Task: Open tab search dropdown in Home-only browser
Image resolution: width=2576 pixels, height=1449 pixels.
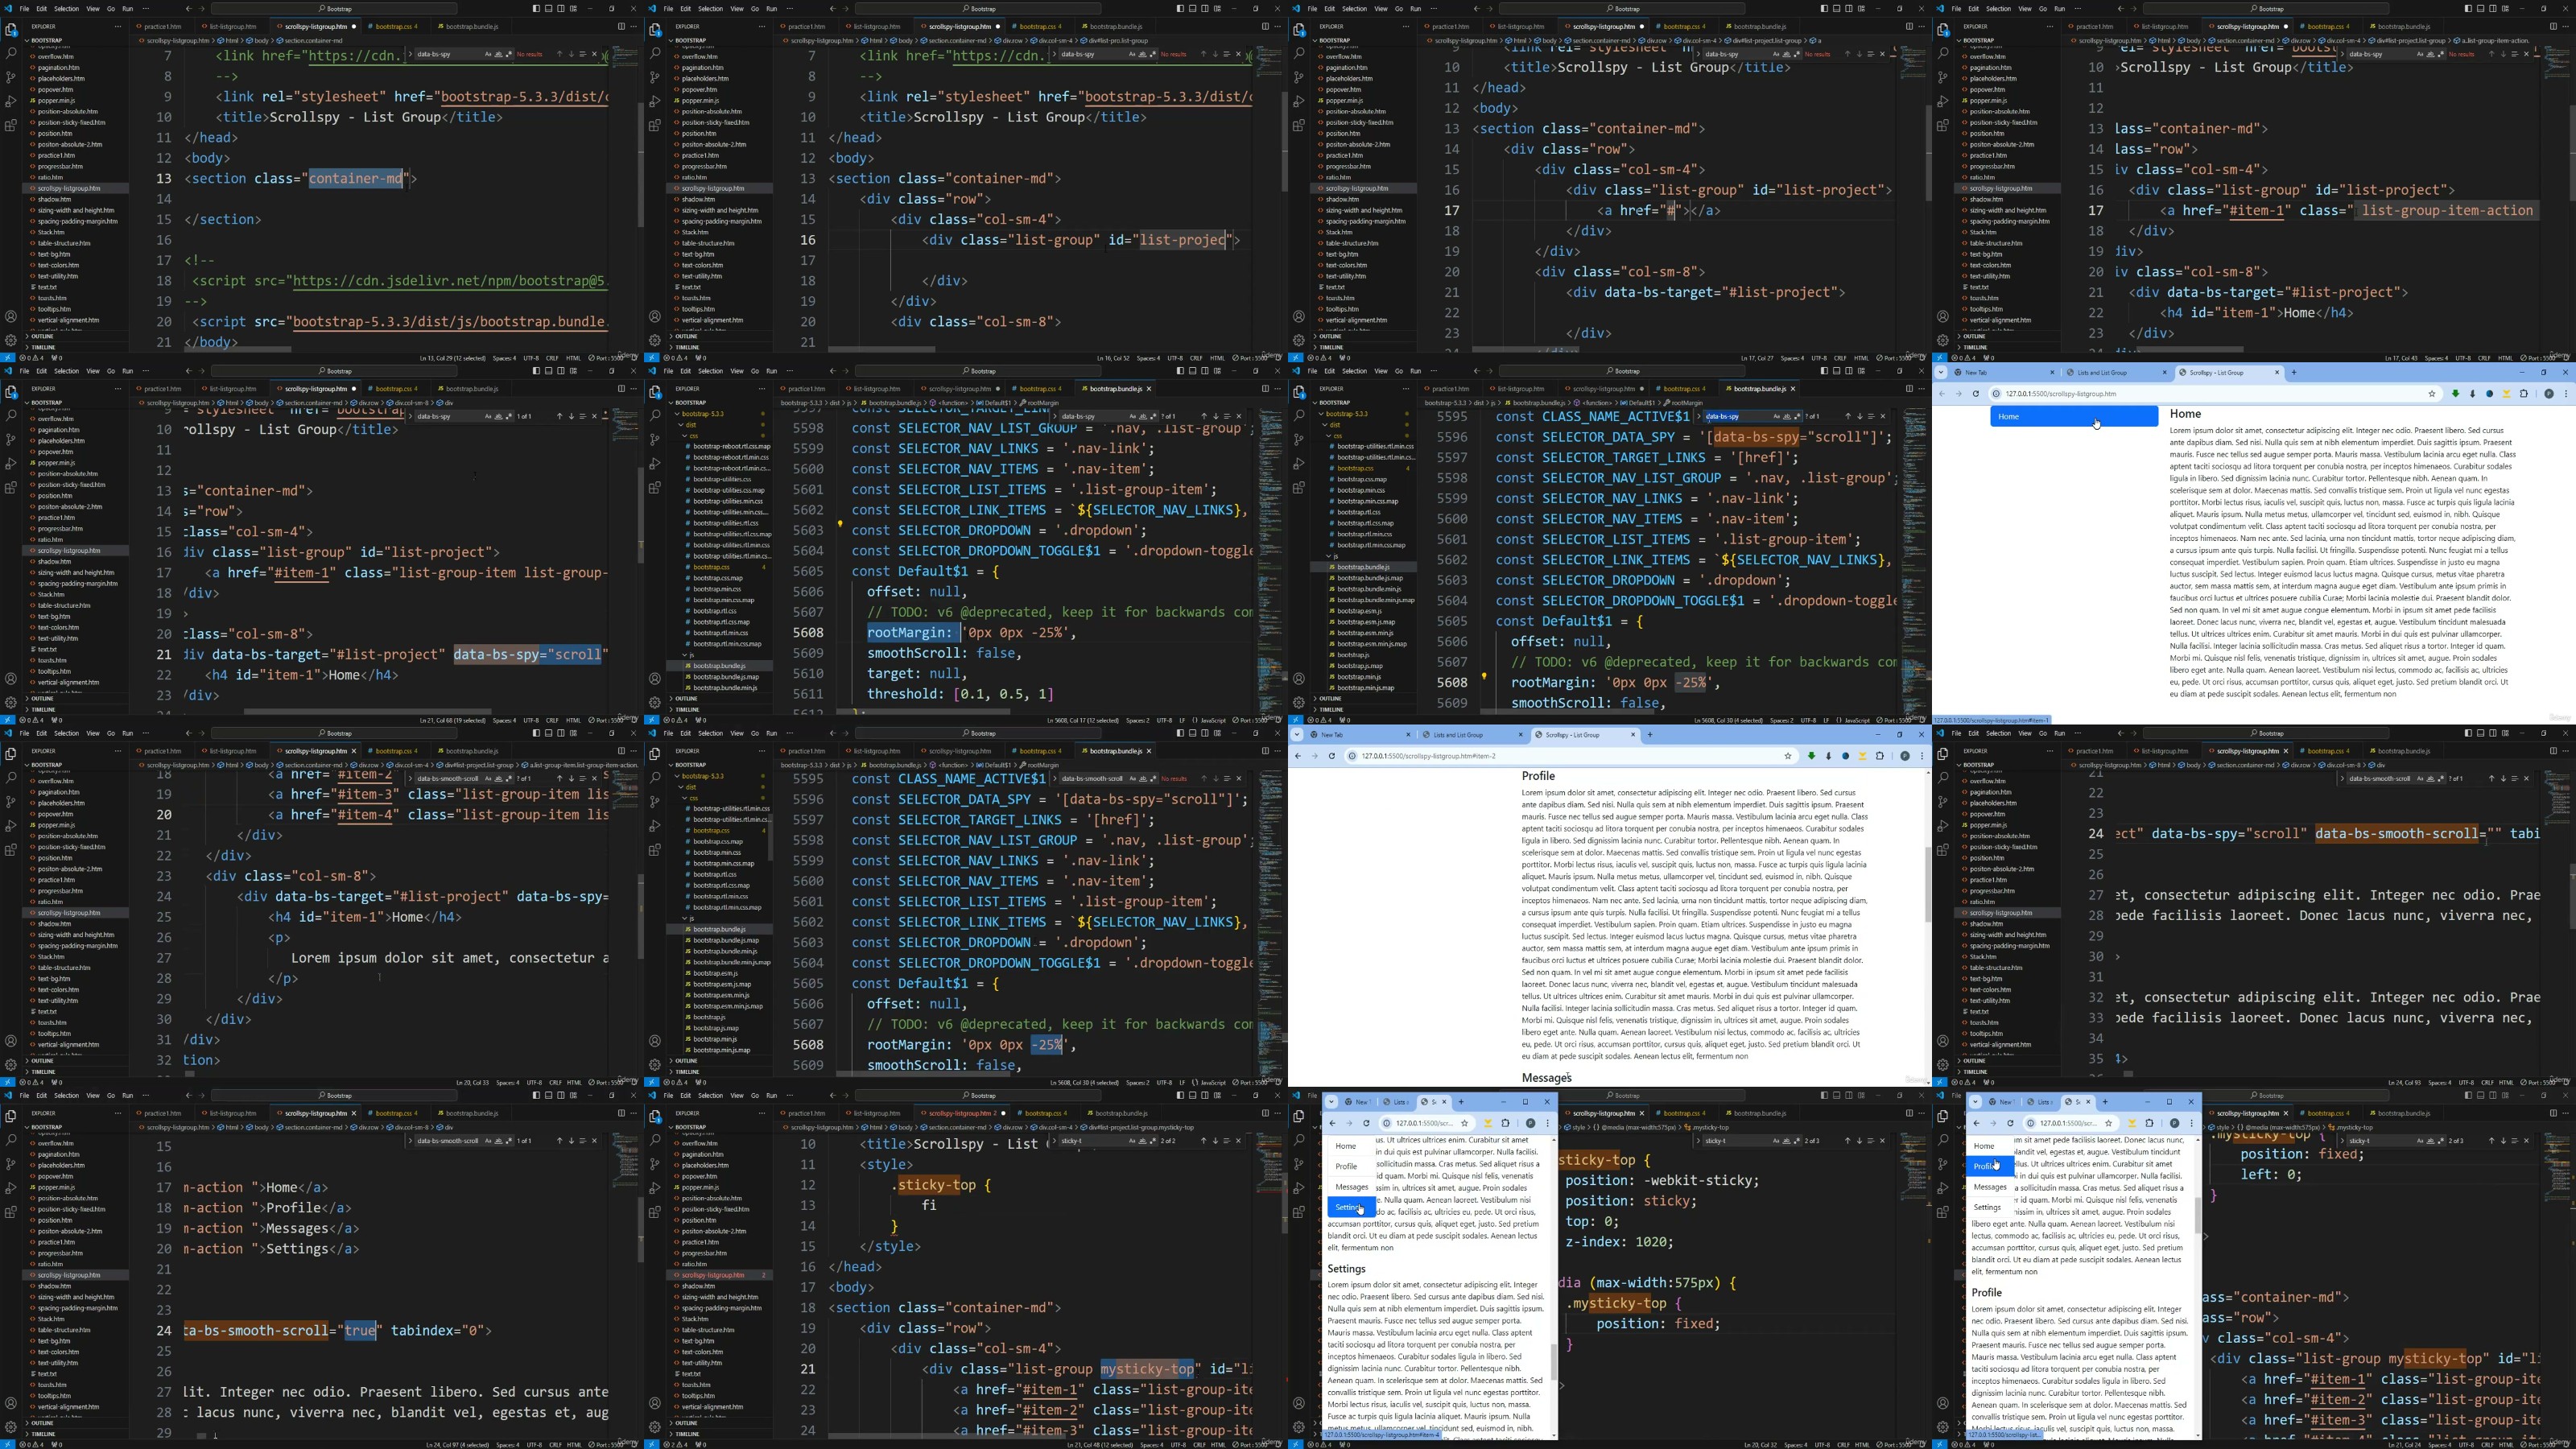Action: (x=1942, y=373)
